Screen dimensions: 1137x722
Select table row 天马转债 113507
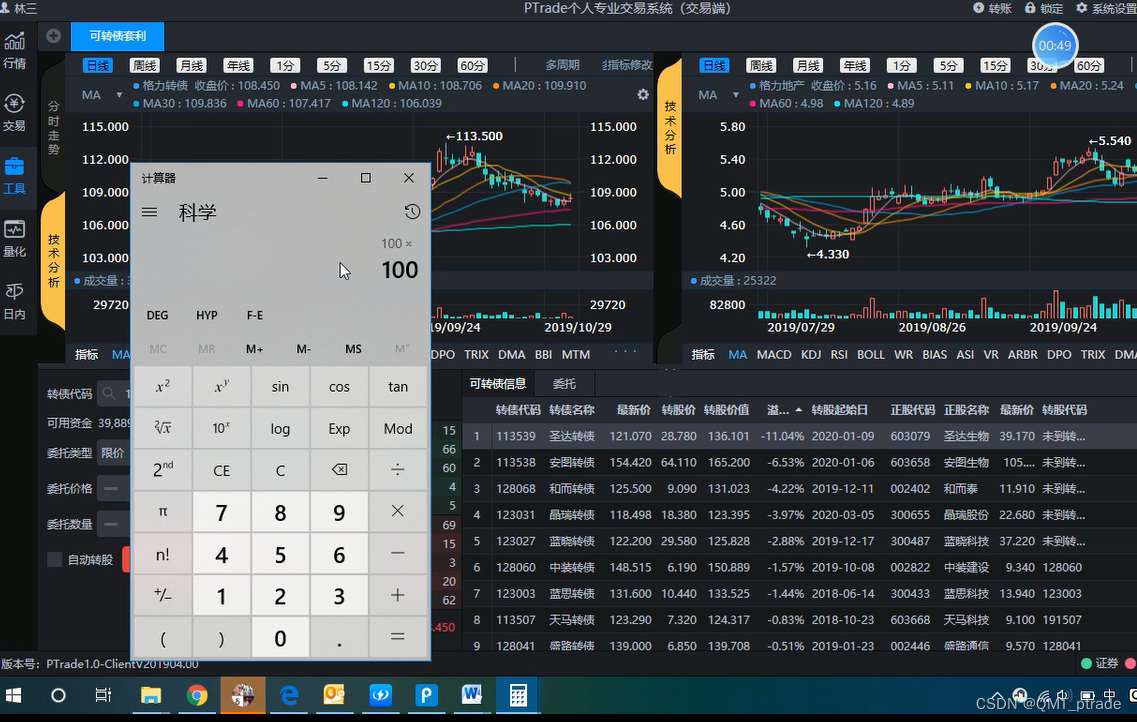[x=800, y=620]
